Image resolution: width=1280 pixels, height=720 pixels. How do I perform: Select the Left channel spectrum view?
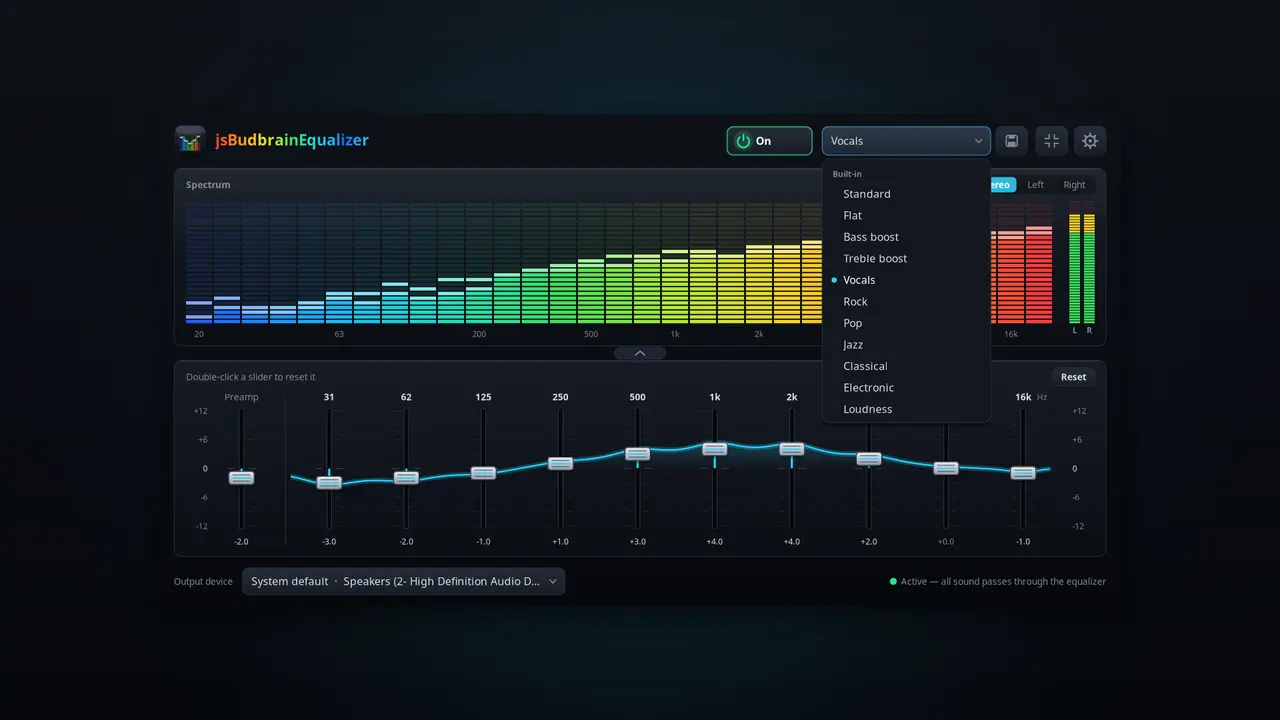click(1035, 185)
